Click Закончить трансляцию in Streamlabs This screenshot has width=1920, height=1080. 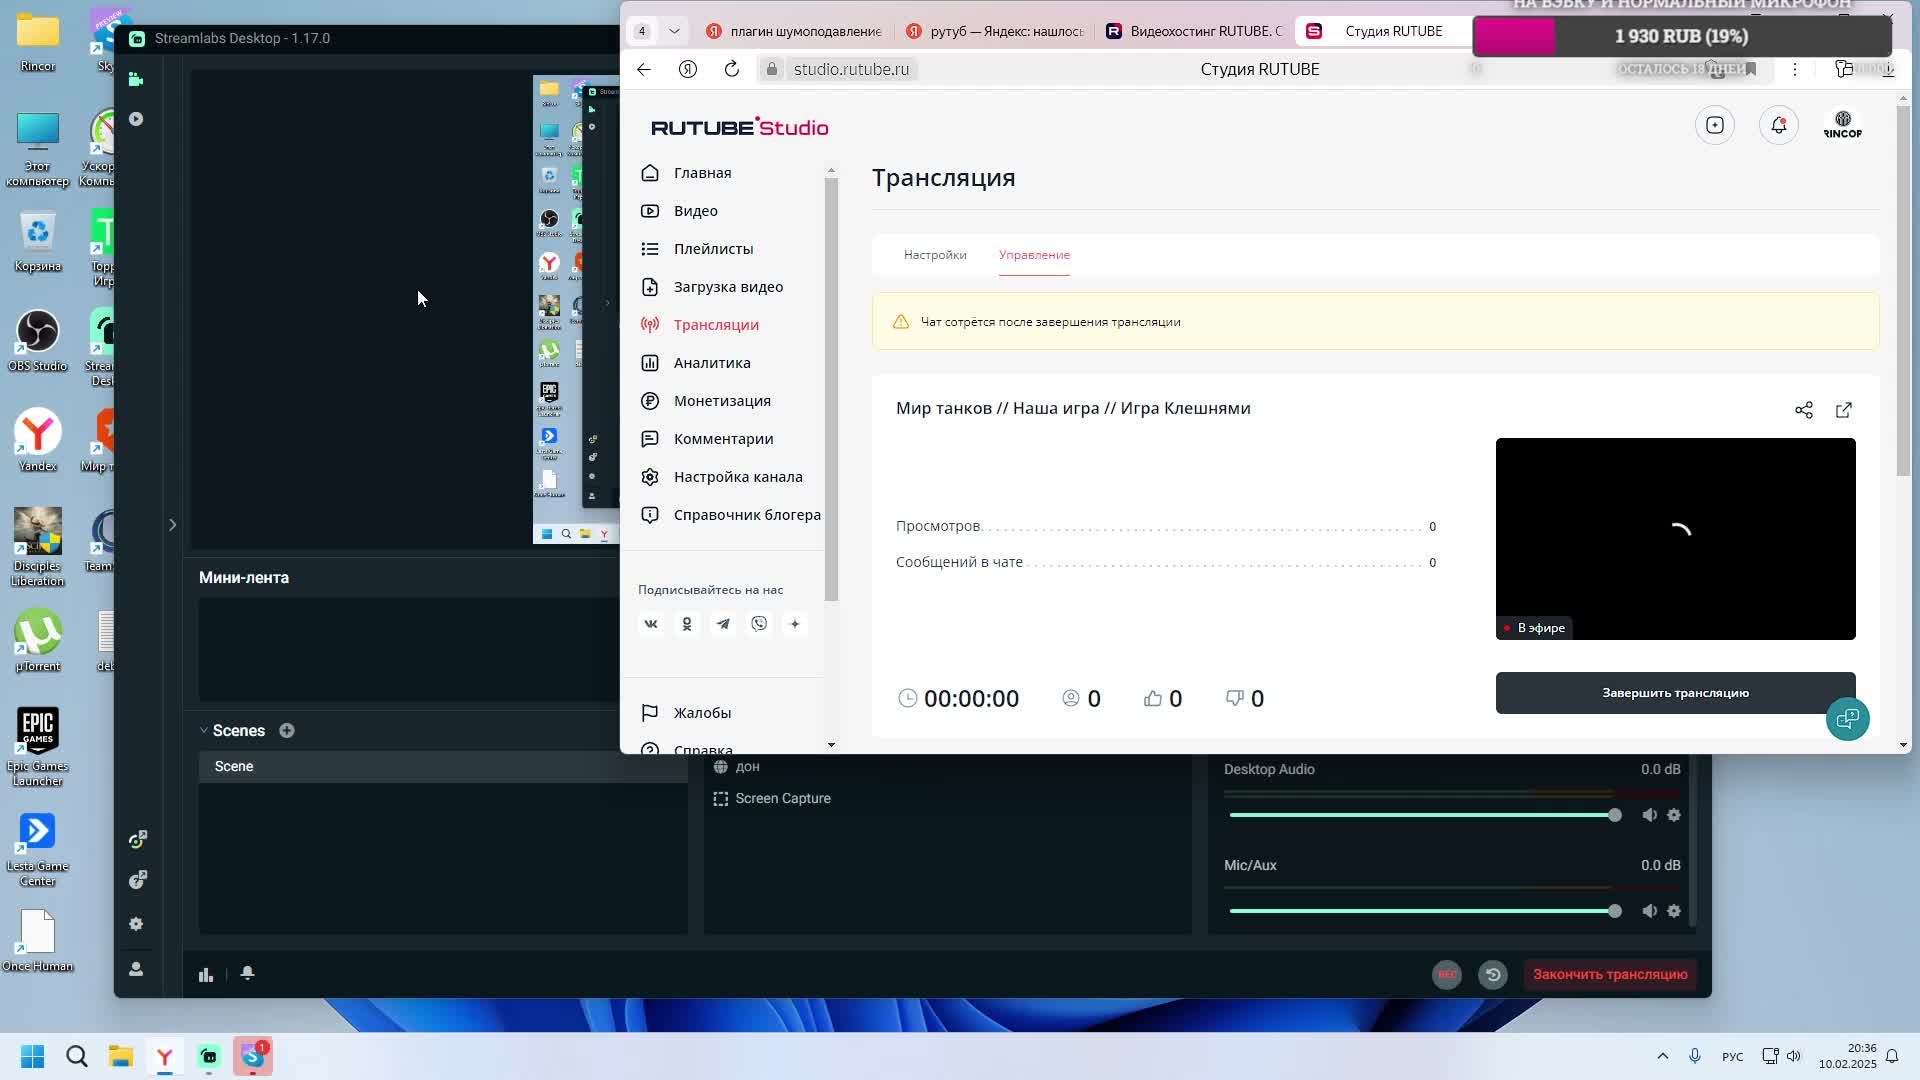(x=1609, y=974)
